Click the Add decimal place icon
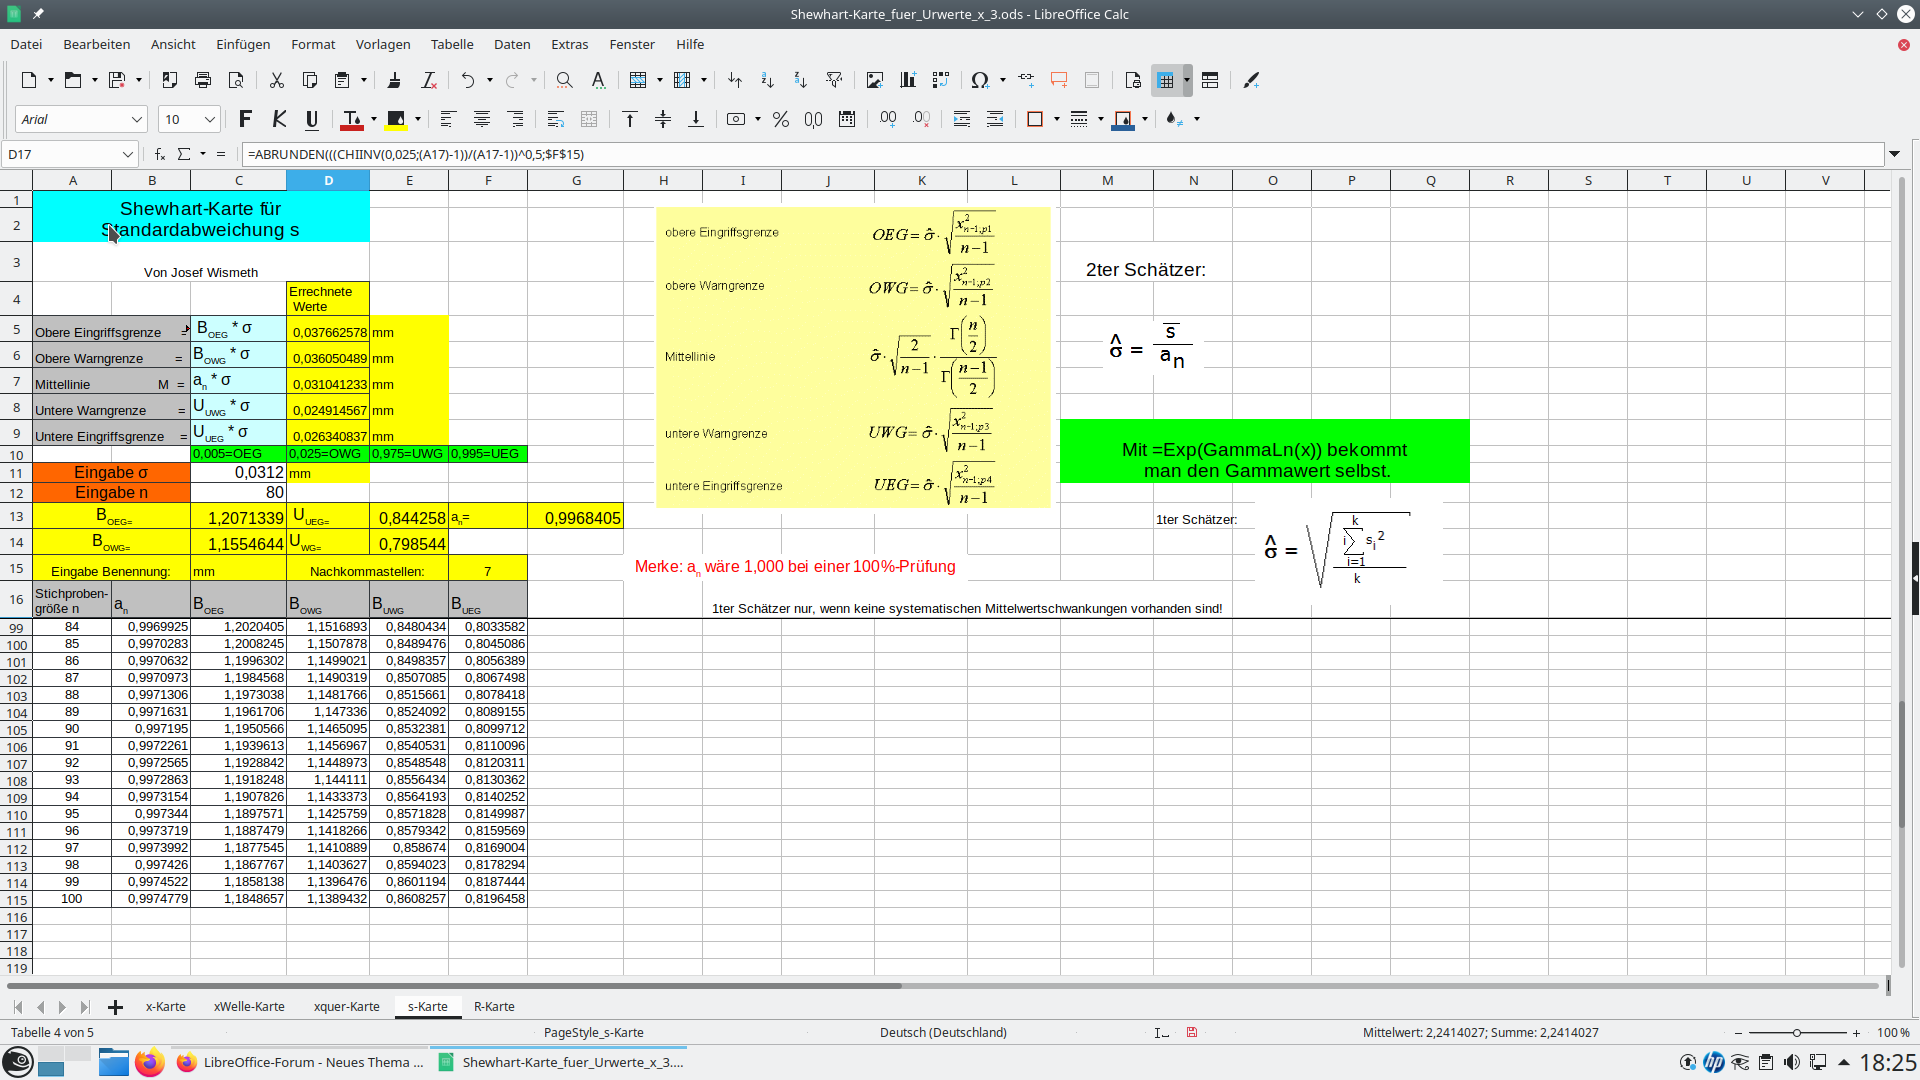This screenshot has height=1080, width=1920. tap(888, 119)
